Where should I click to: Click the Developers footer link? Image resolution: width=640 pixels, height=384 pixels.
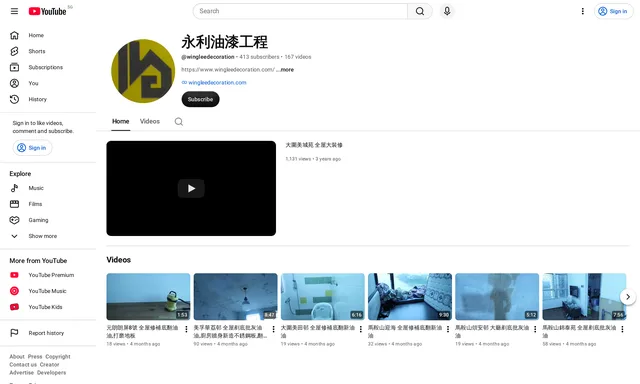(x=51, y=373)
